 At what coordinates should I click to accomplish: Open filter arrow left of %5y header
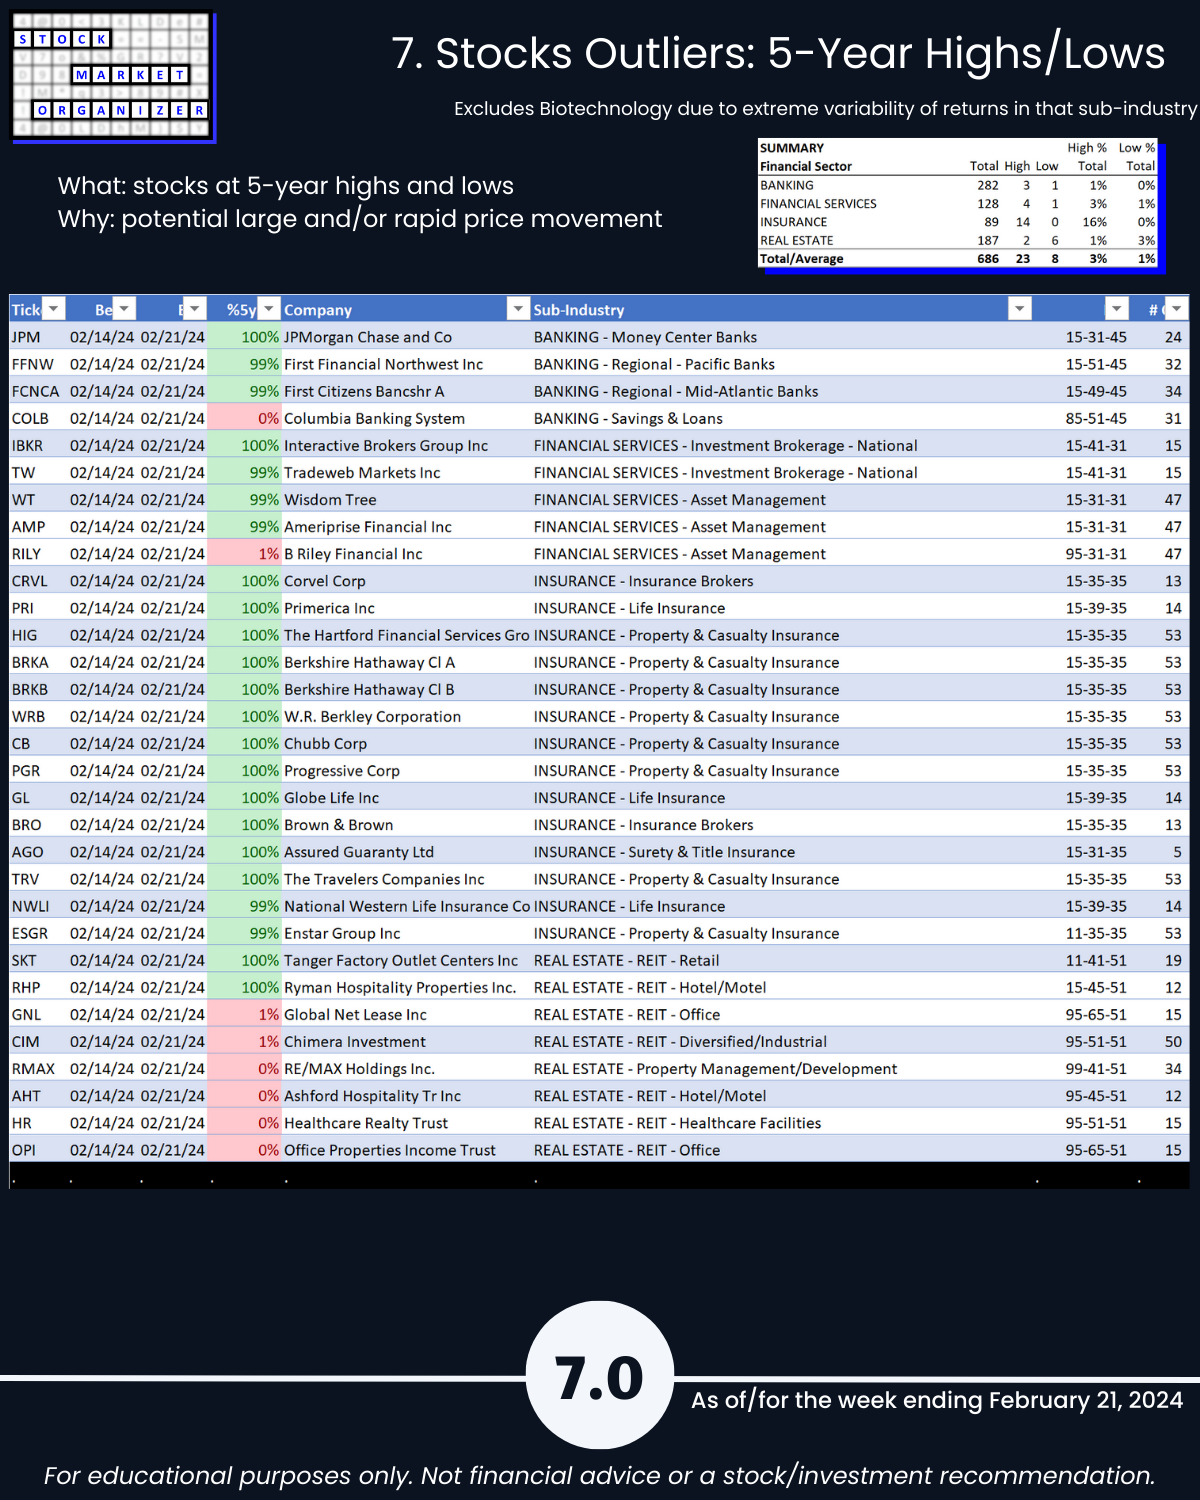[195, 309]
